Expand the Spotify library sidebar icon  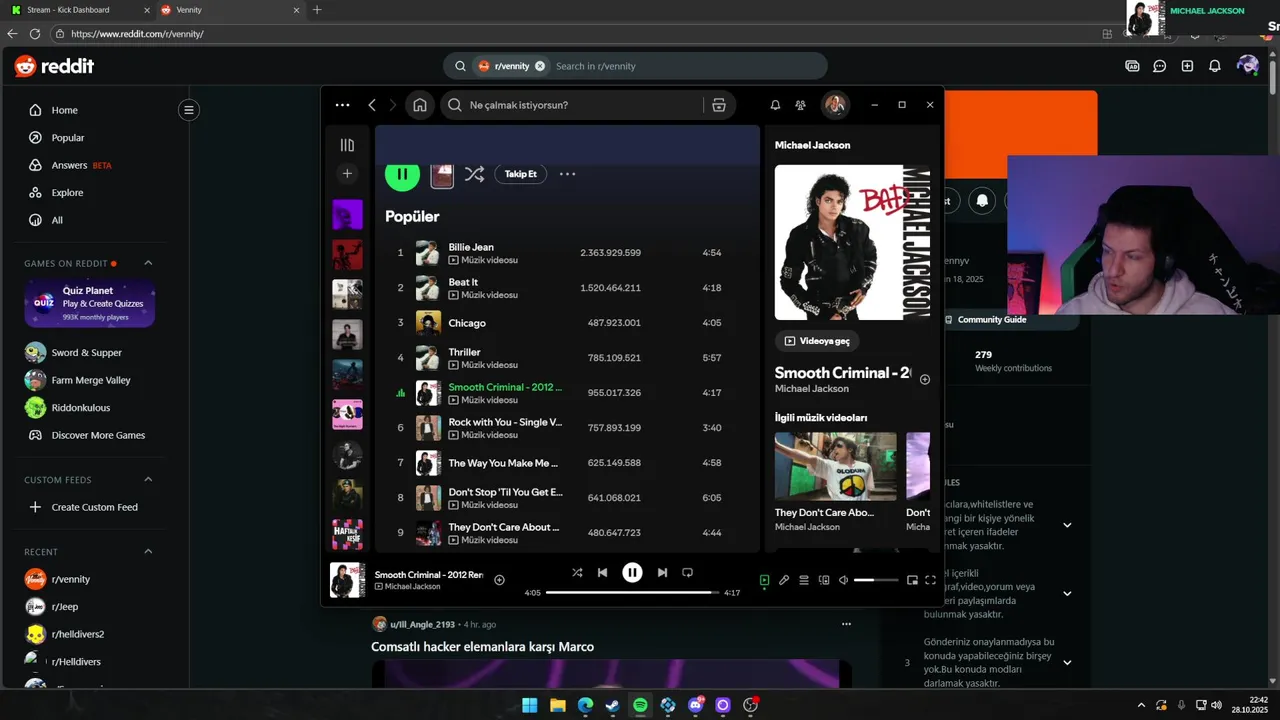[x=347, y=145]
